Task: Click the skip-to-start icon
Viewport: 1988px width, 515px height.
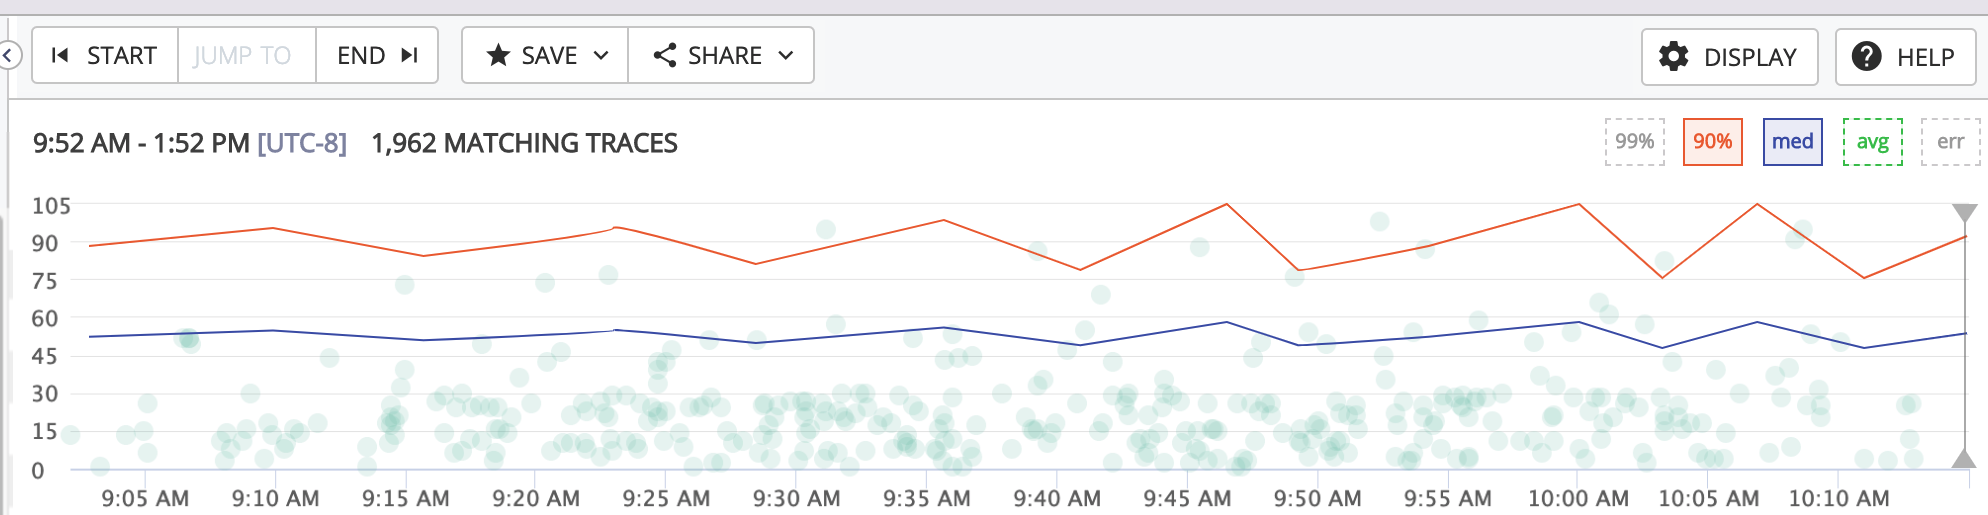Action: tap(60, 55)
